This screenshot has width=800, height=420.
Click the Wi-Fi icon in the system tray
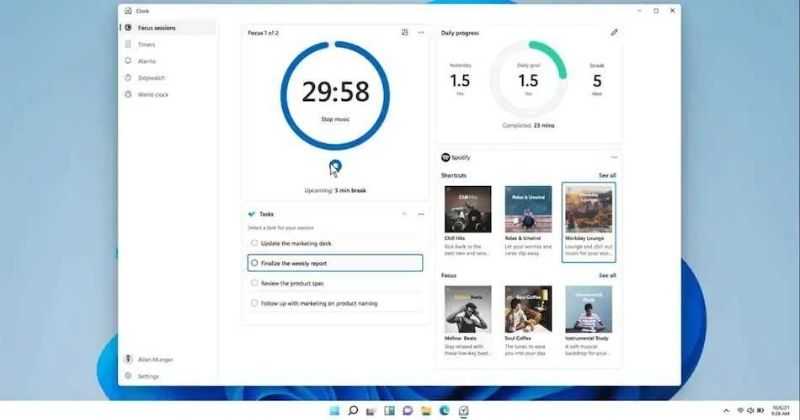(740, 411)
